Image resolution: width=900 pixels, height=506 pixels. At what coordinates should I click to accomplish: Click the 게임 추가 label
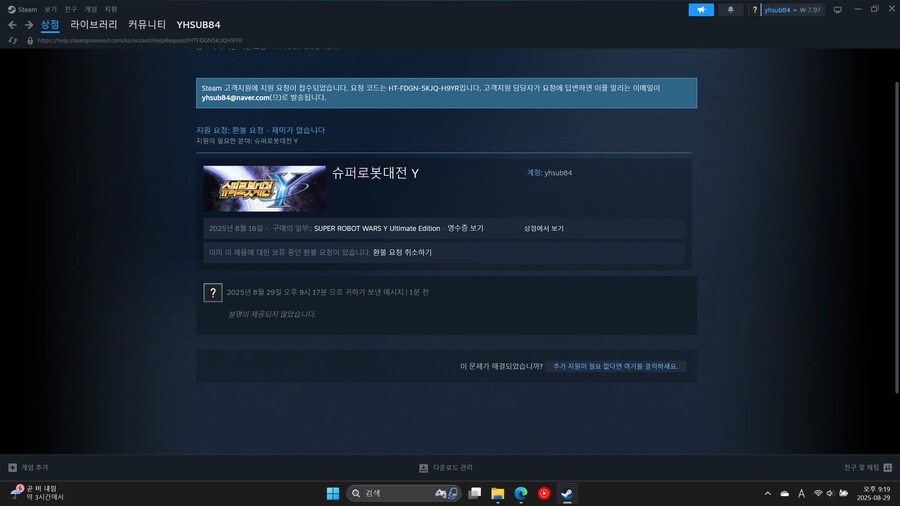click(x=34, y=468)
